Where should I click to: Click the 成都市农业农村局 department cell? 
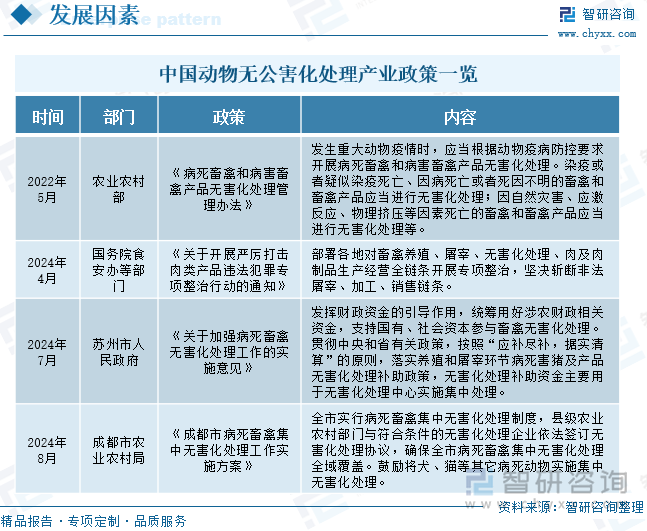118,450
